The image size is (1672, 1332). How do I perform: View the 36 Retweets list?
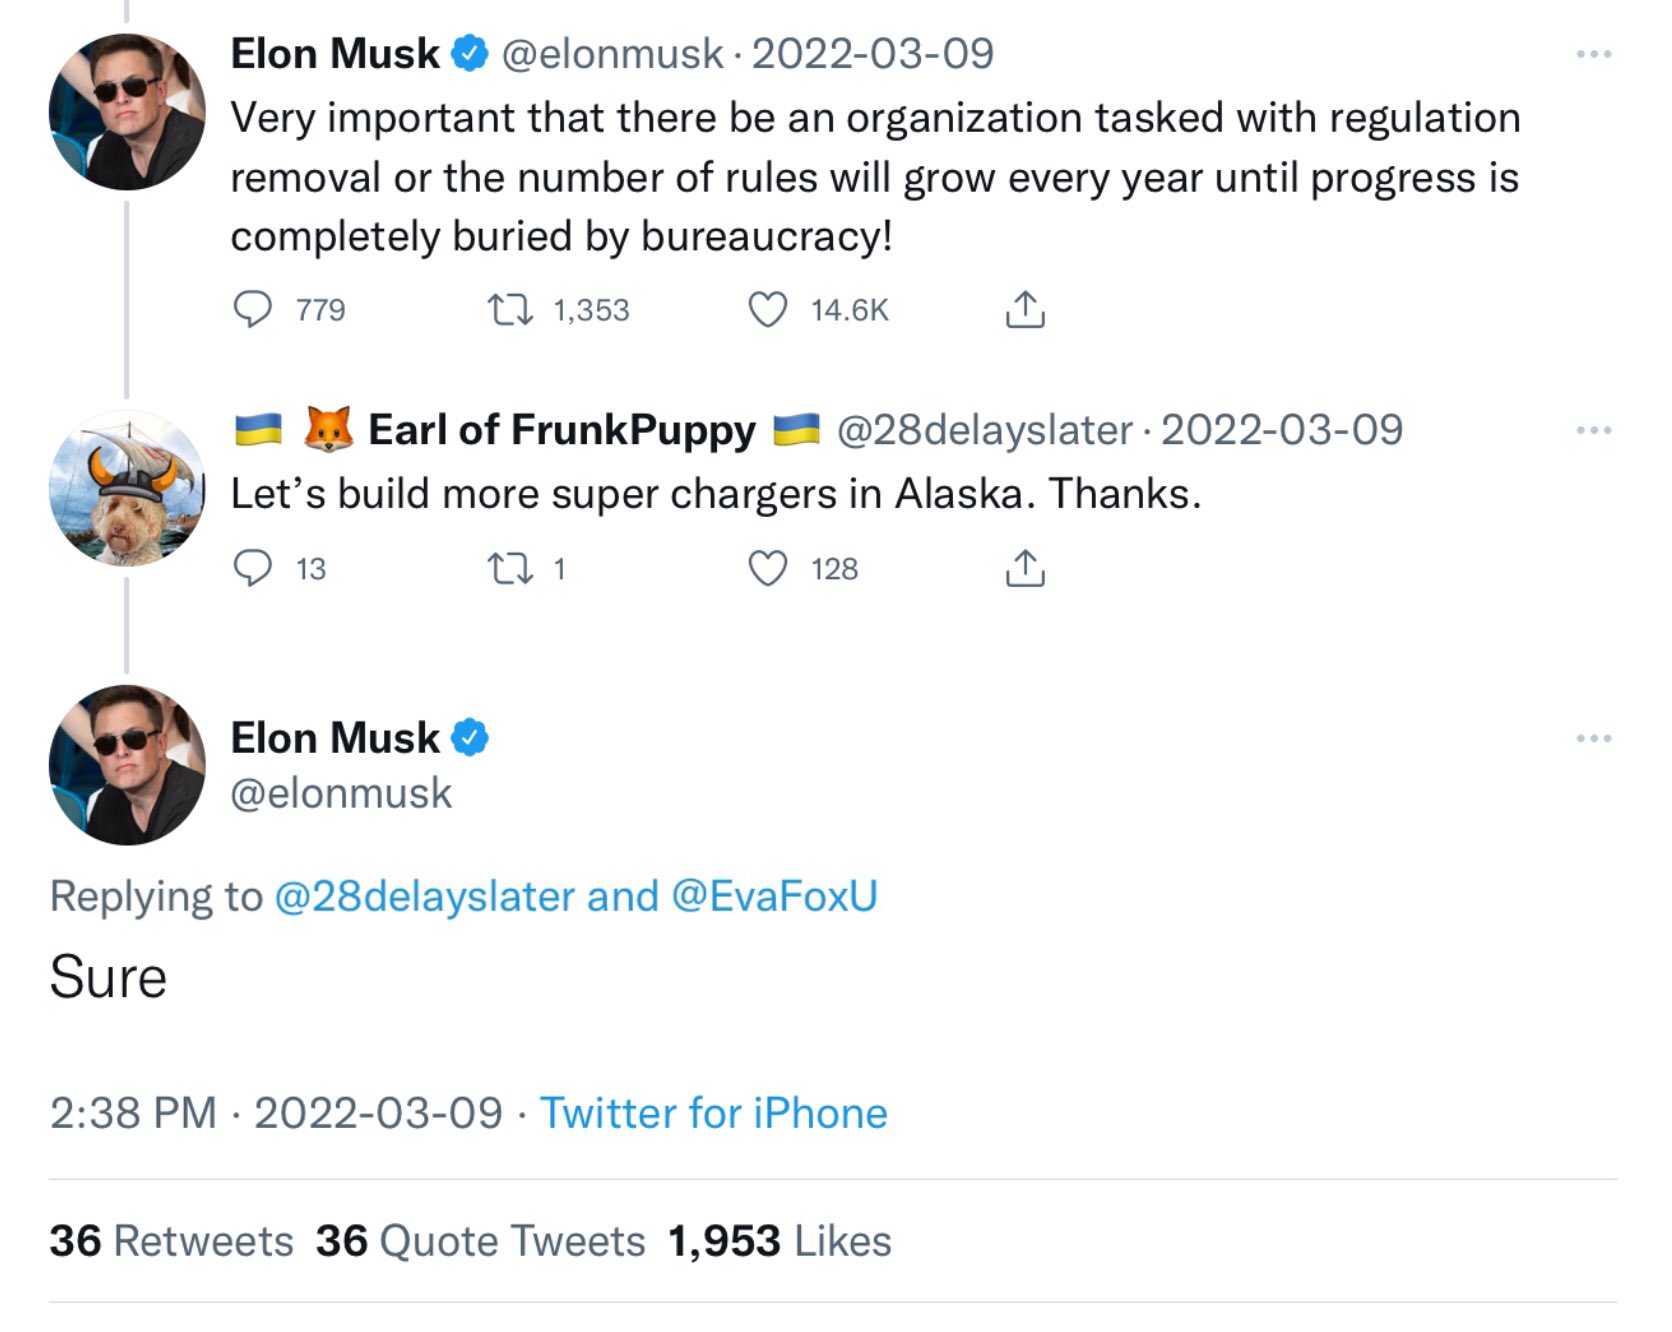coord(171,1241)
